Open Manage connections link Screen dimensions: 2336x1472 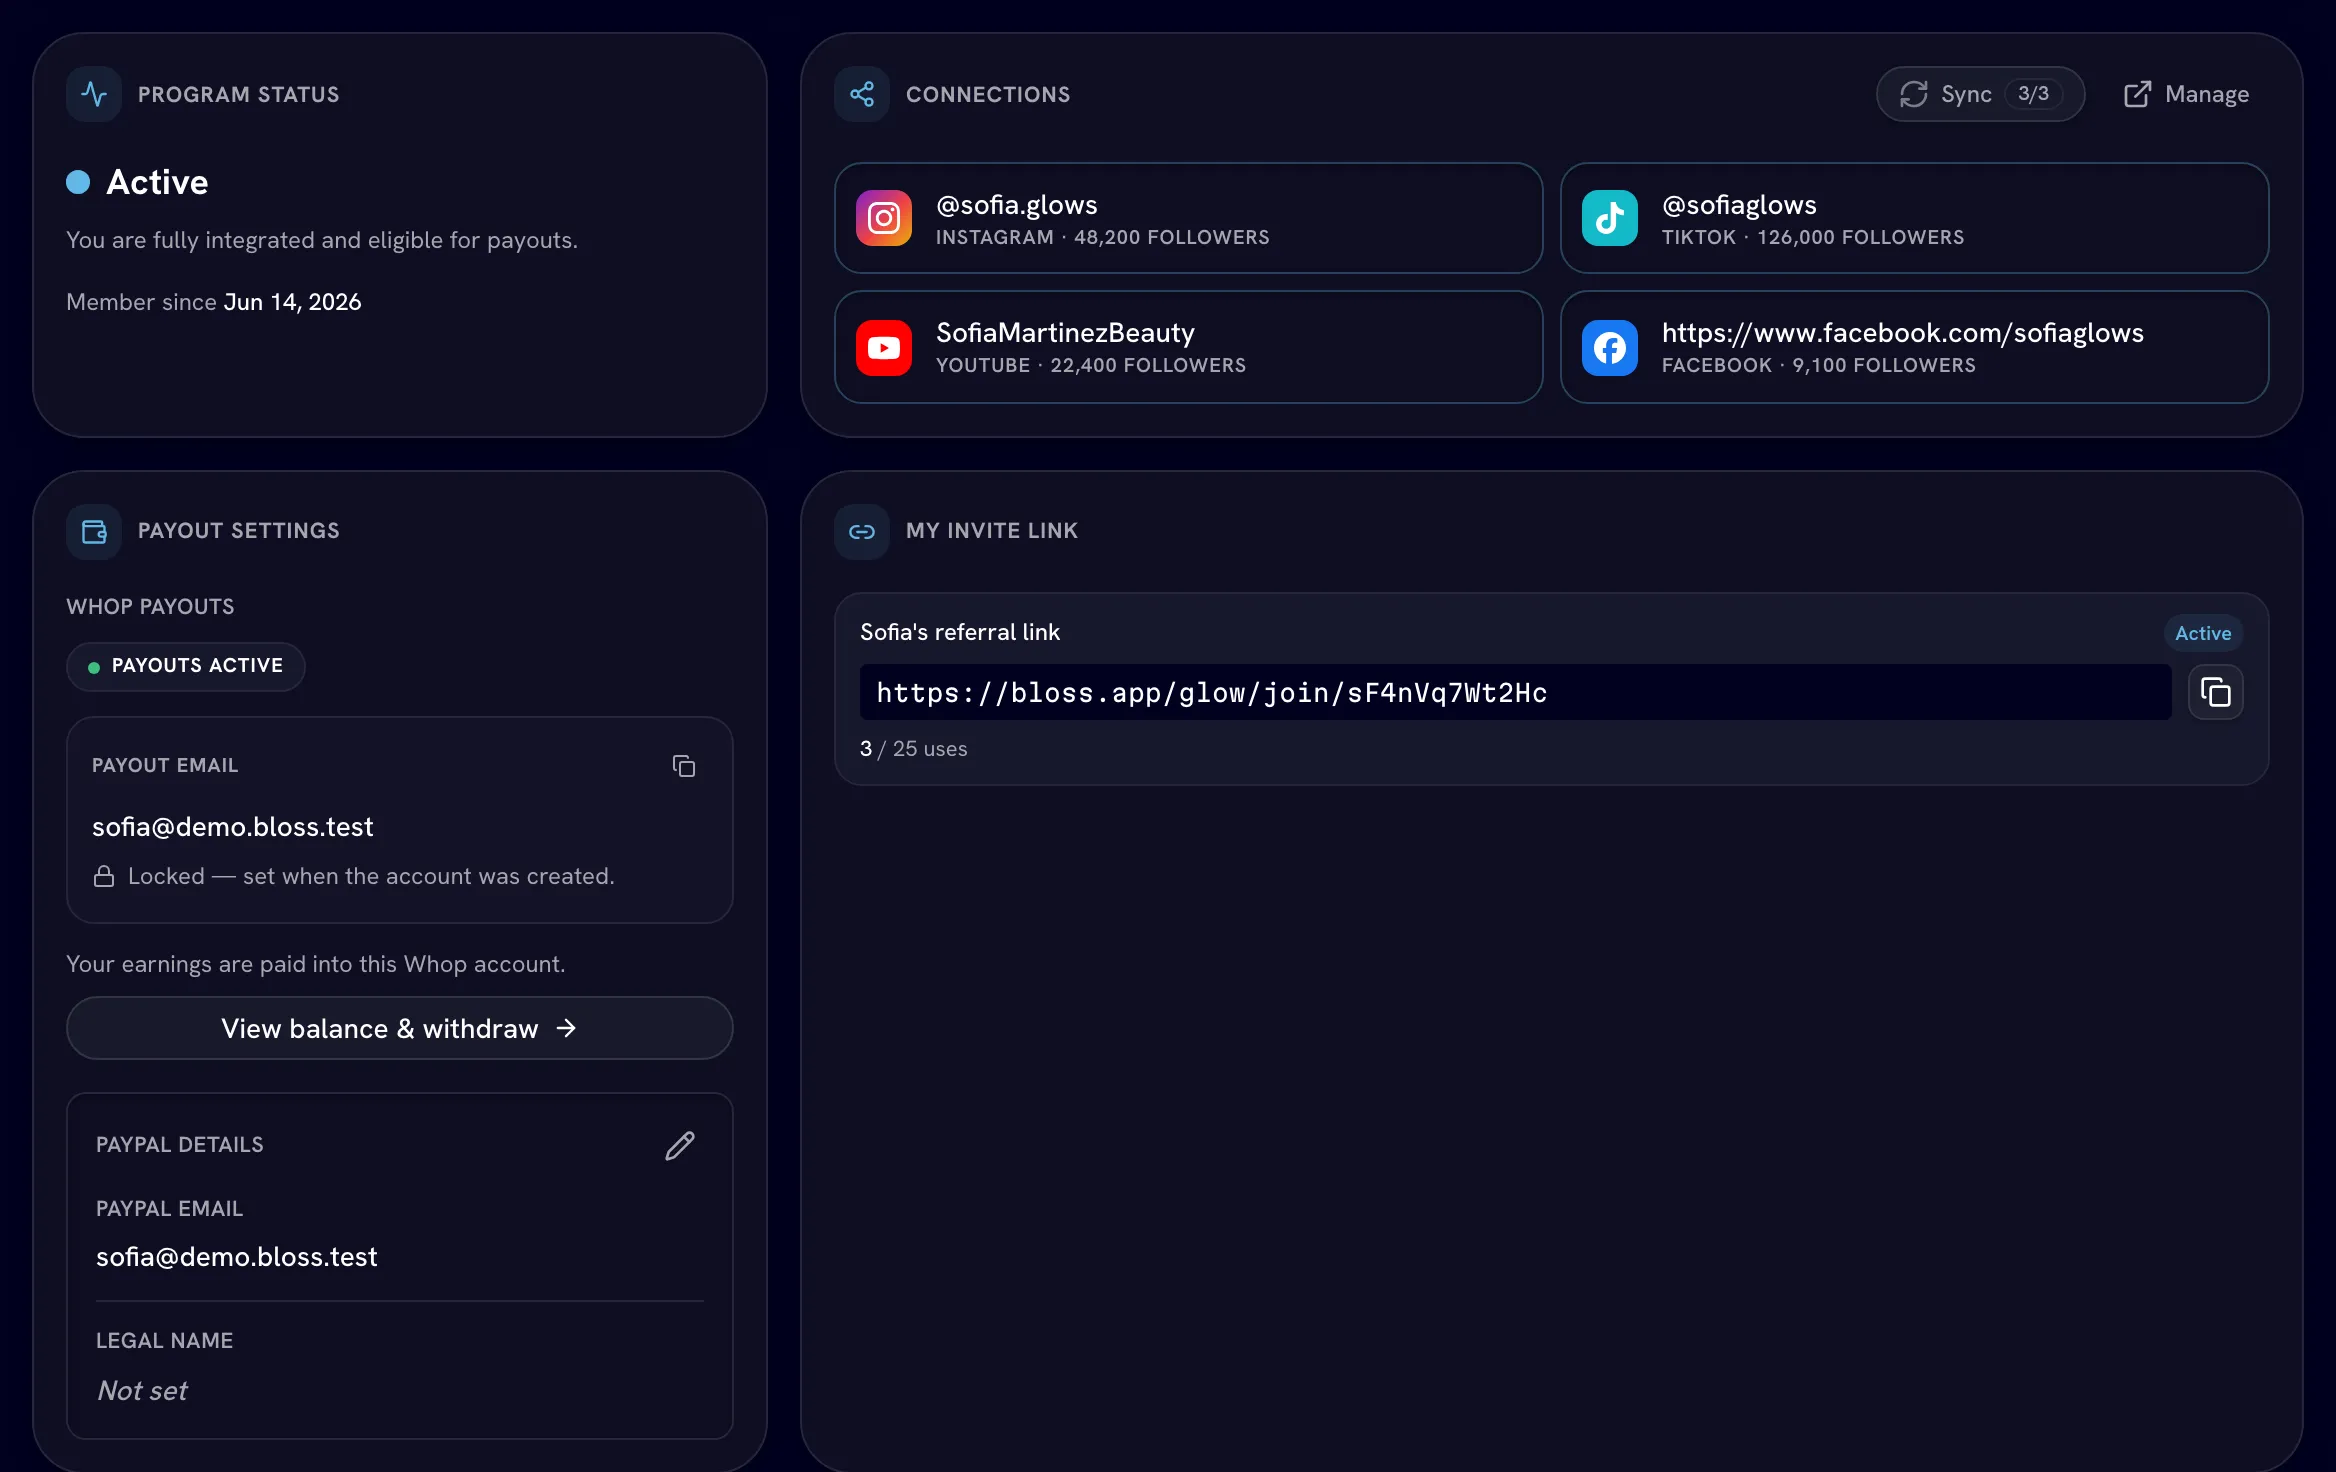point(2186,94)
